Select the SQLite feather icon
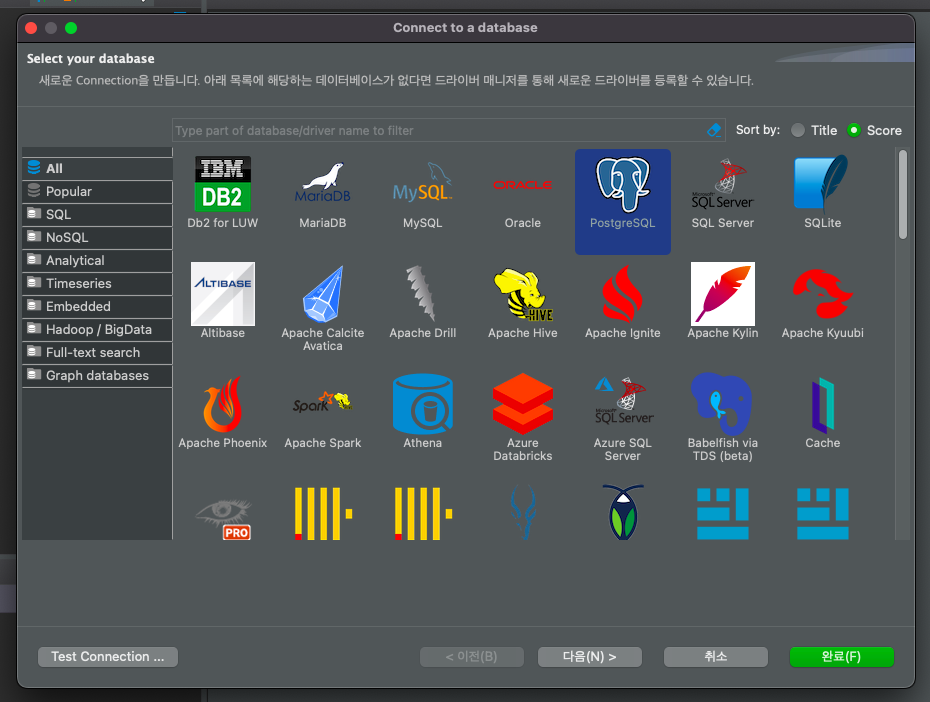The width and height of the screenshot is (930, 702). click(x=822, y=183)
